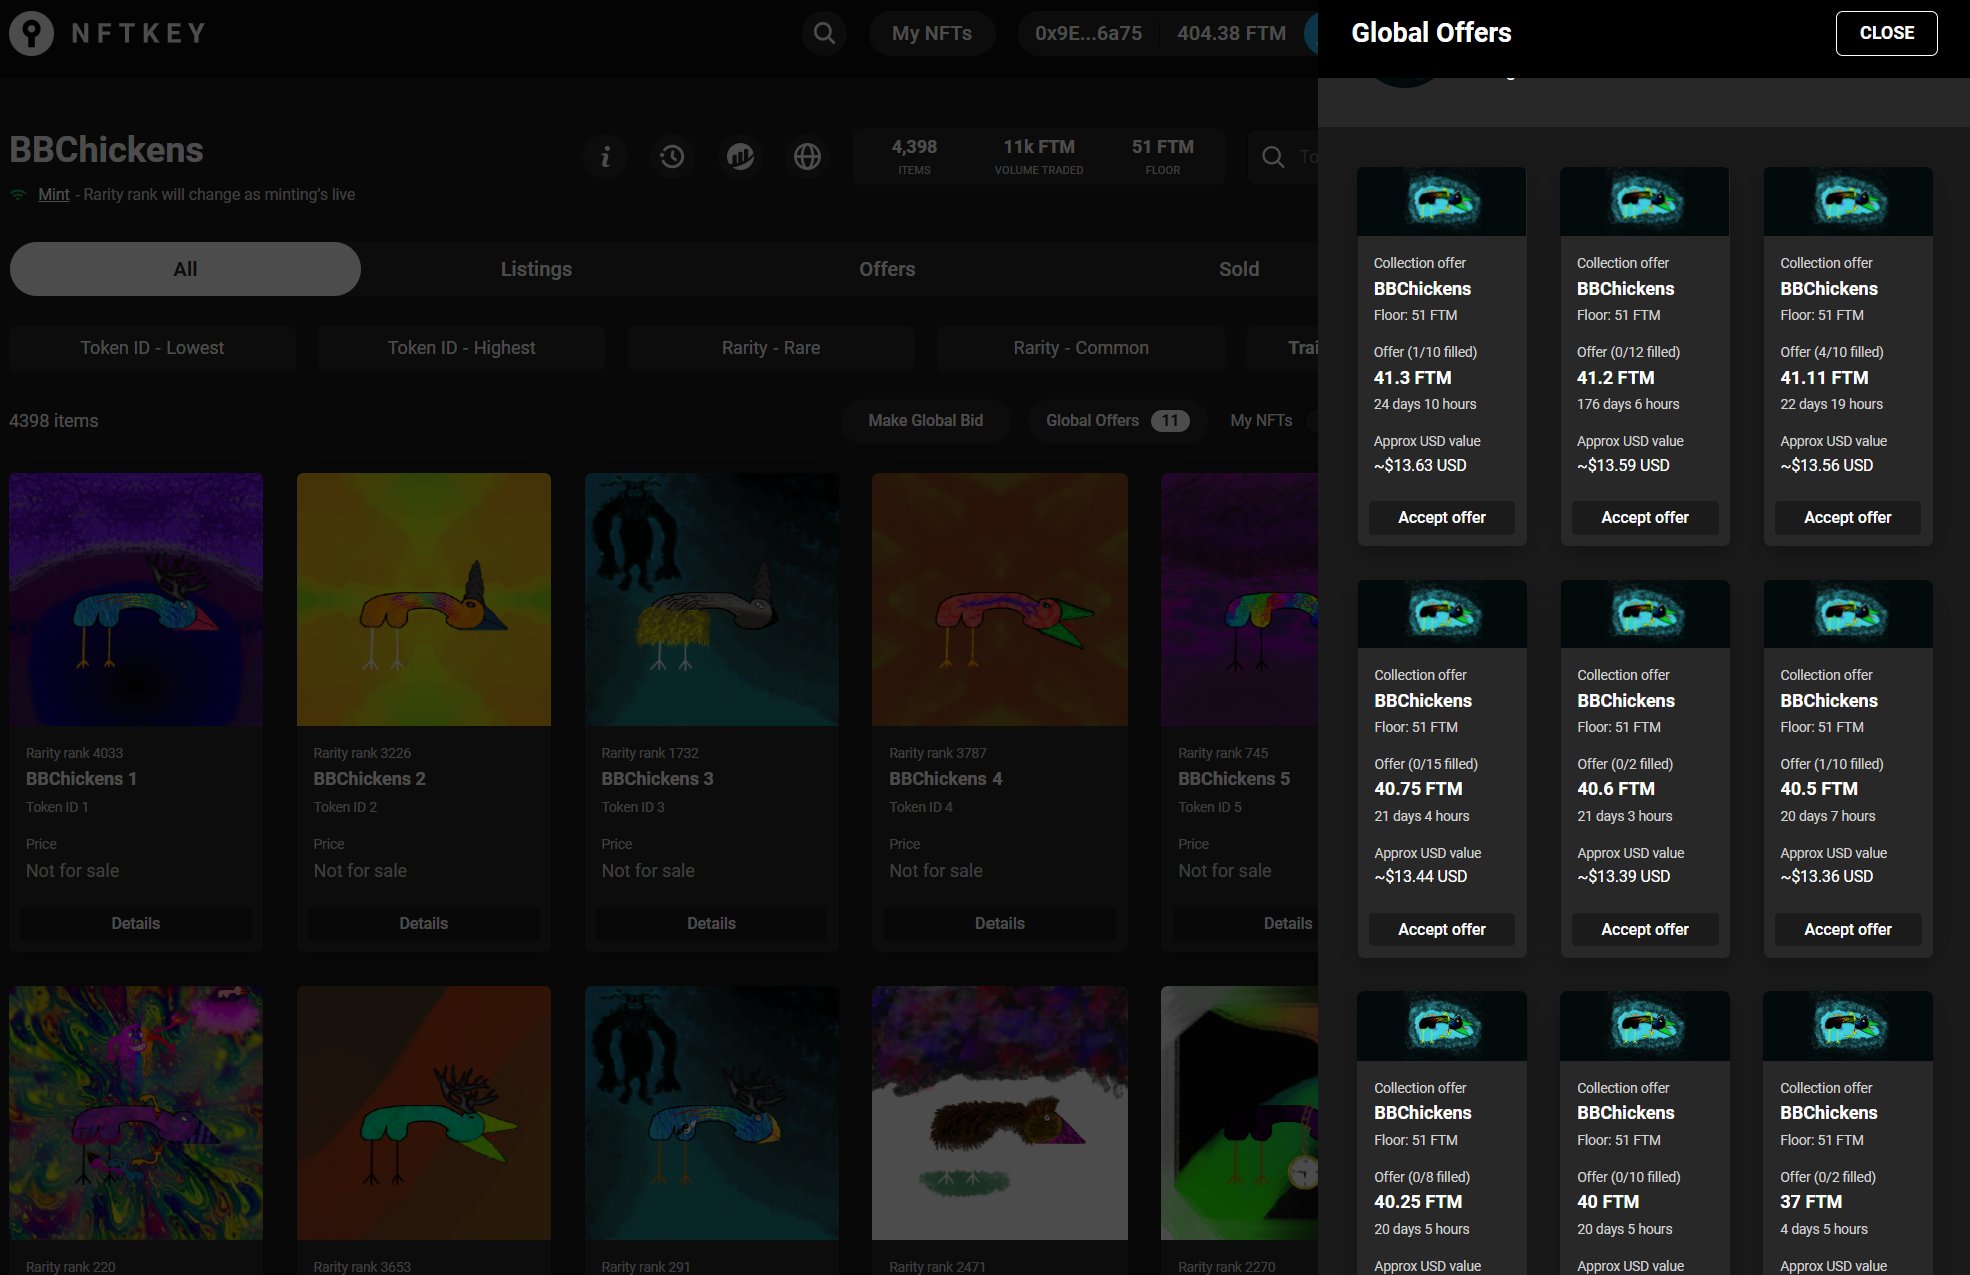
Task: Open the activity history clock icon
Action: (672, 157)
